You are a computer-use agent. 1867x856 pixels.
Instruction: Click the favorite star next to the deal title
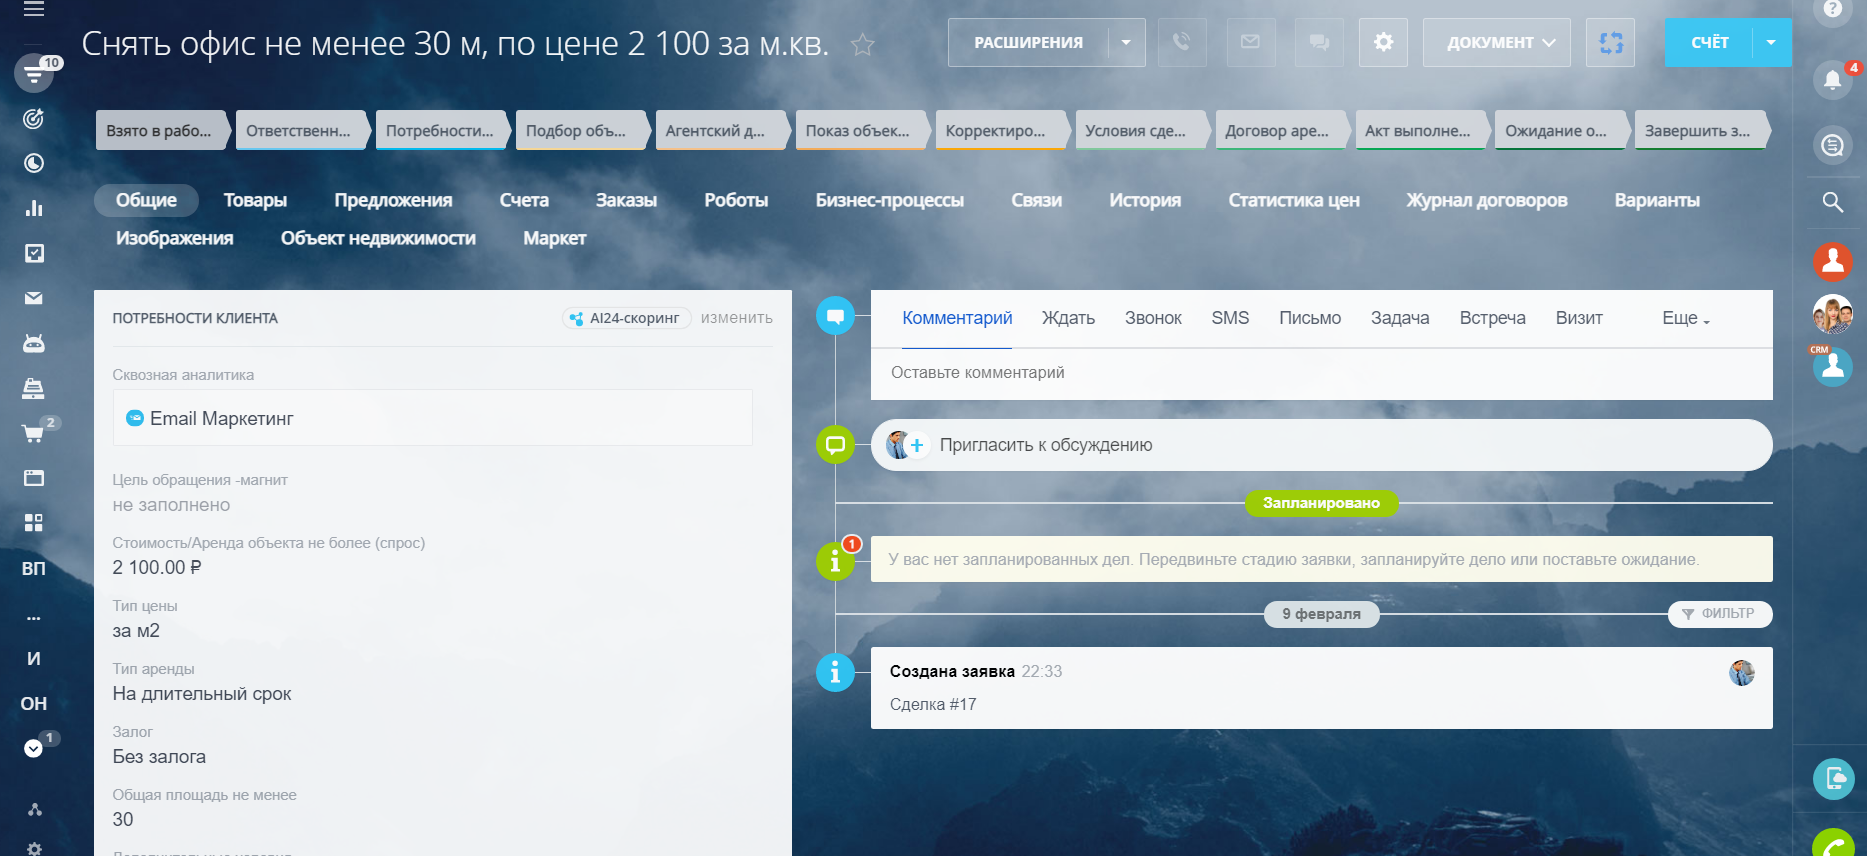coord(862,45)
